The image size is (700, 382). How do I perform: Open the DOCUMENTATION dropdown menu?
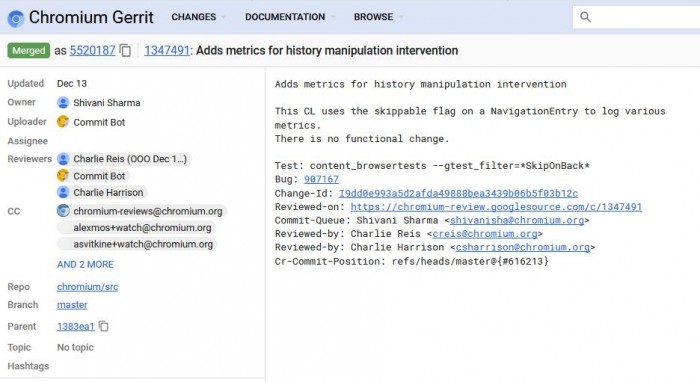[x=290, y=17]
